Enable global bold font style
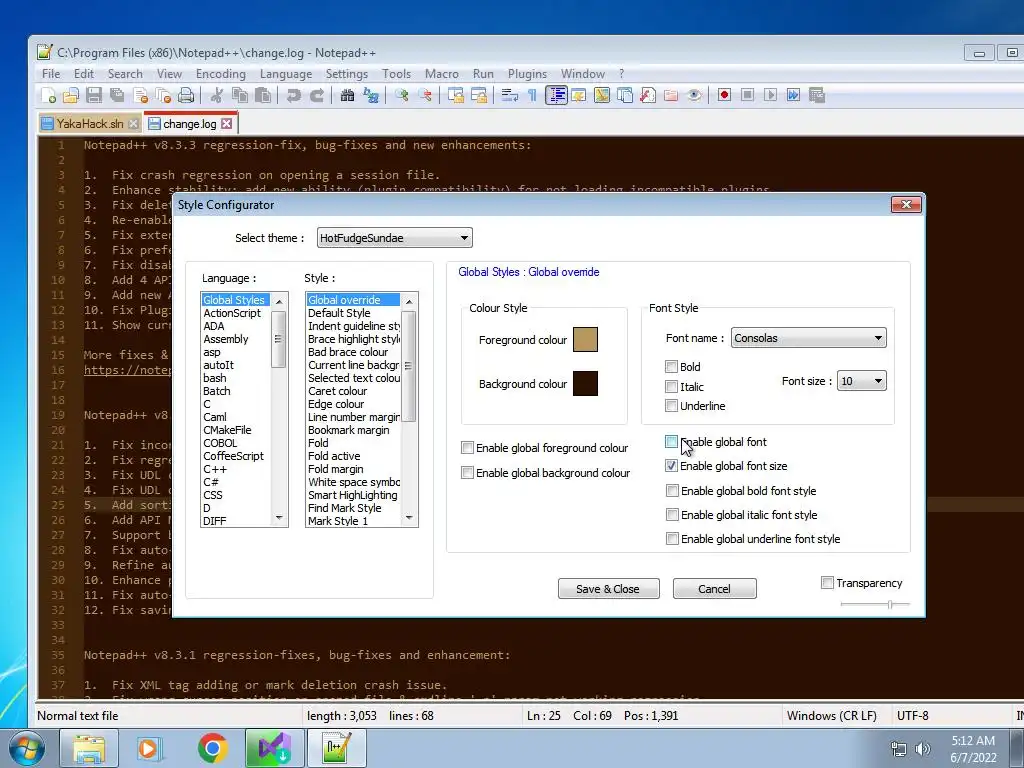1024x768 pixels. [672, 490]
